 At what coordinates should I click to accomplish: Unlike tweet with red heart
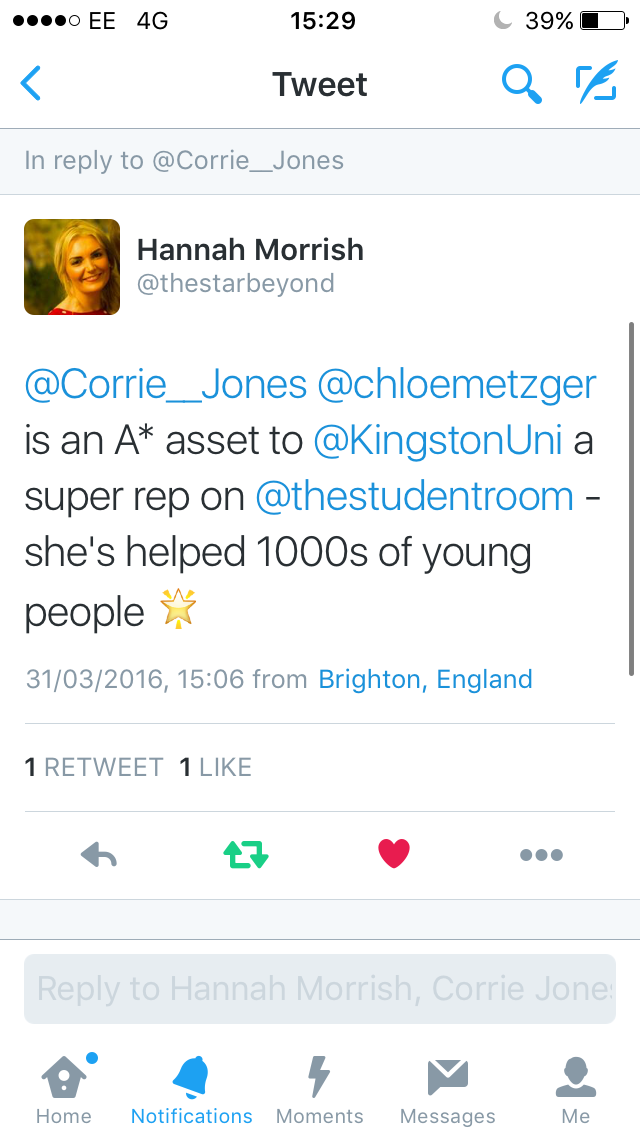tap(394, 854)
